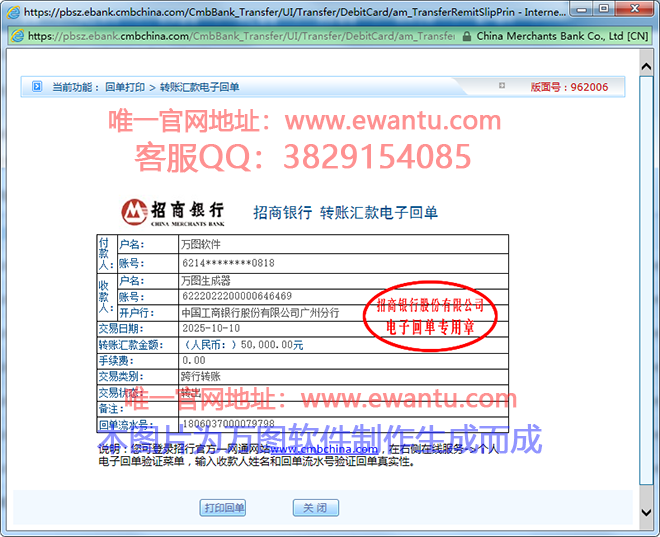The width and height of the screenshot is (660, 537).
Task: Click the 关闭 button
Action: coord(316,508)
